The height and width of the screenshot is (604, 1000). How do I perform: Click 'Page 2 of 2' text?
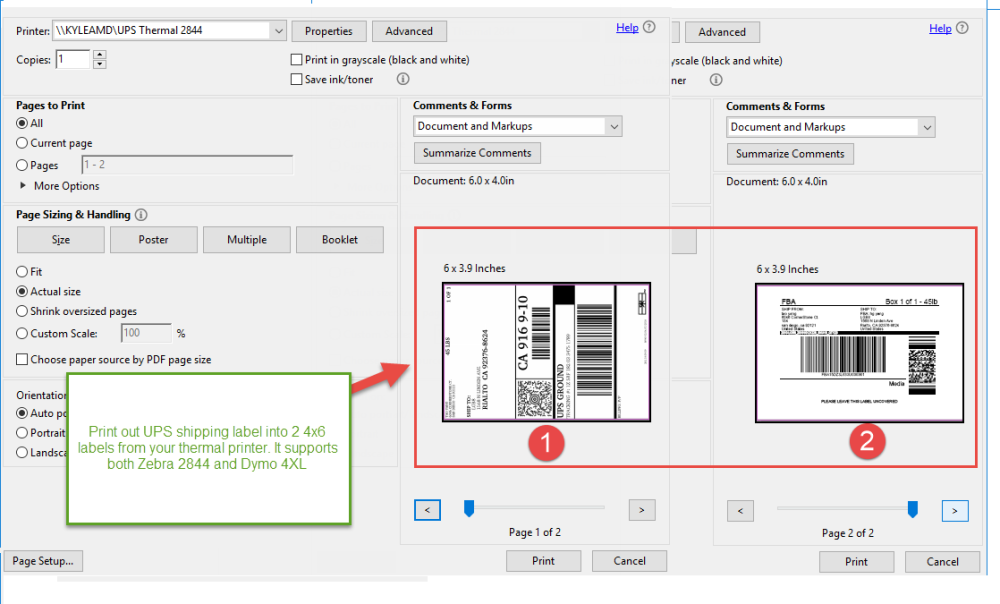point(848,533)
